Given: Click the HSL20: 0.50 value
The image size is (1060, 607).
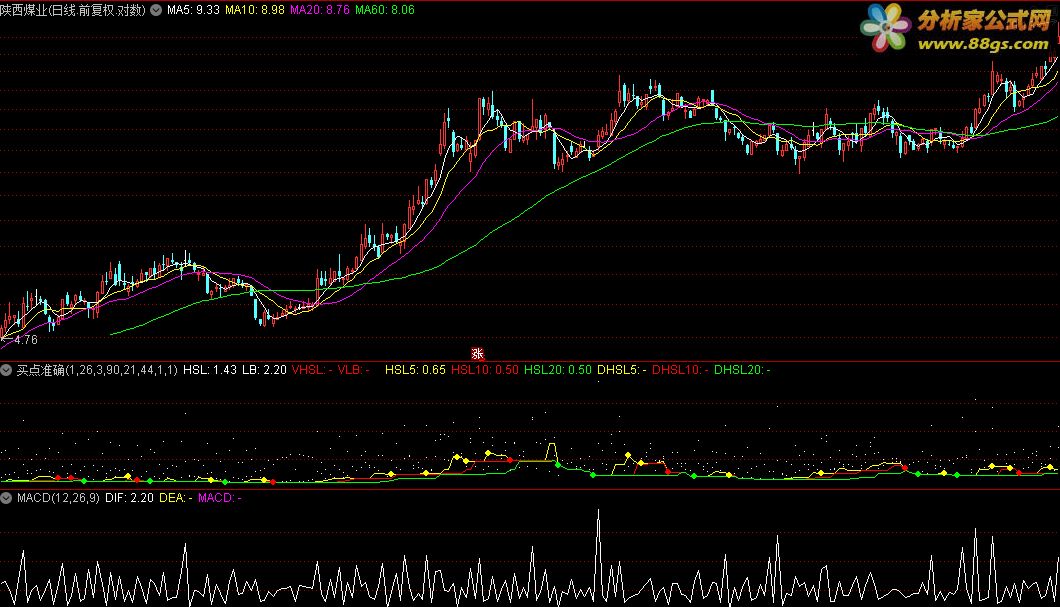Looking at the screenshot, I should click(x=558, y=370).
